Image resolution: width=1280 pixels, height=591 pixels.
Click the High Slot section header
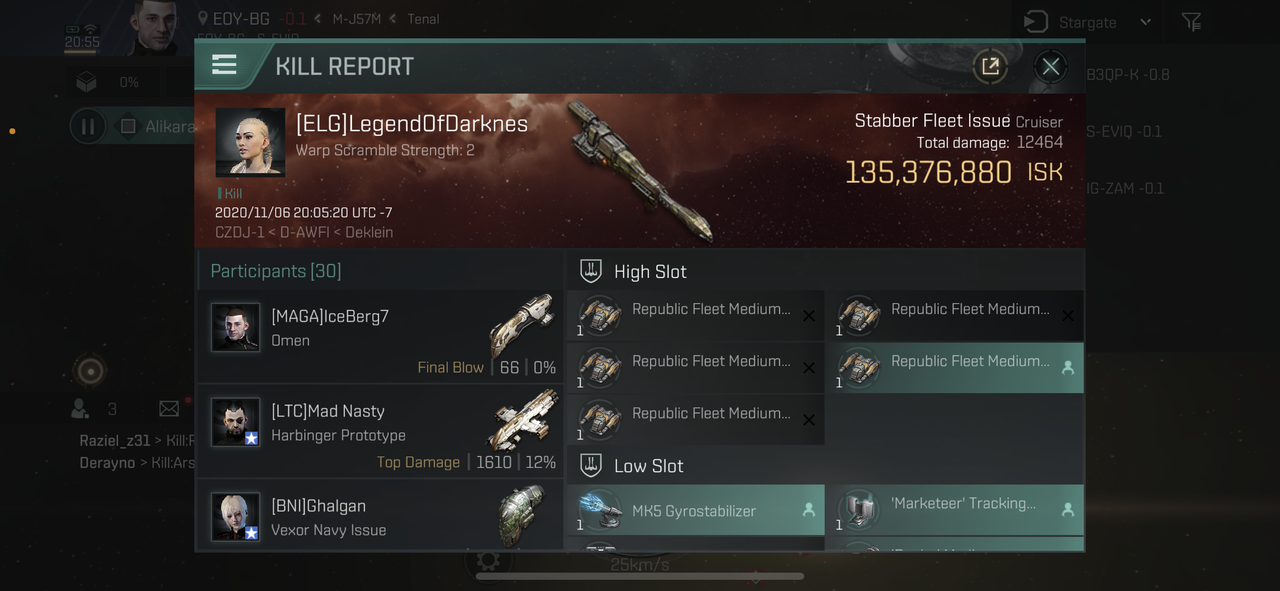click(x=650, y=272)
